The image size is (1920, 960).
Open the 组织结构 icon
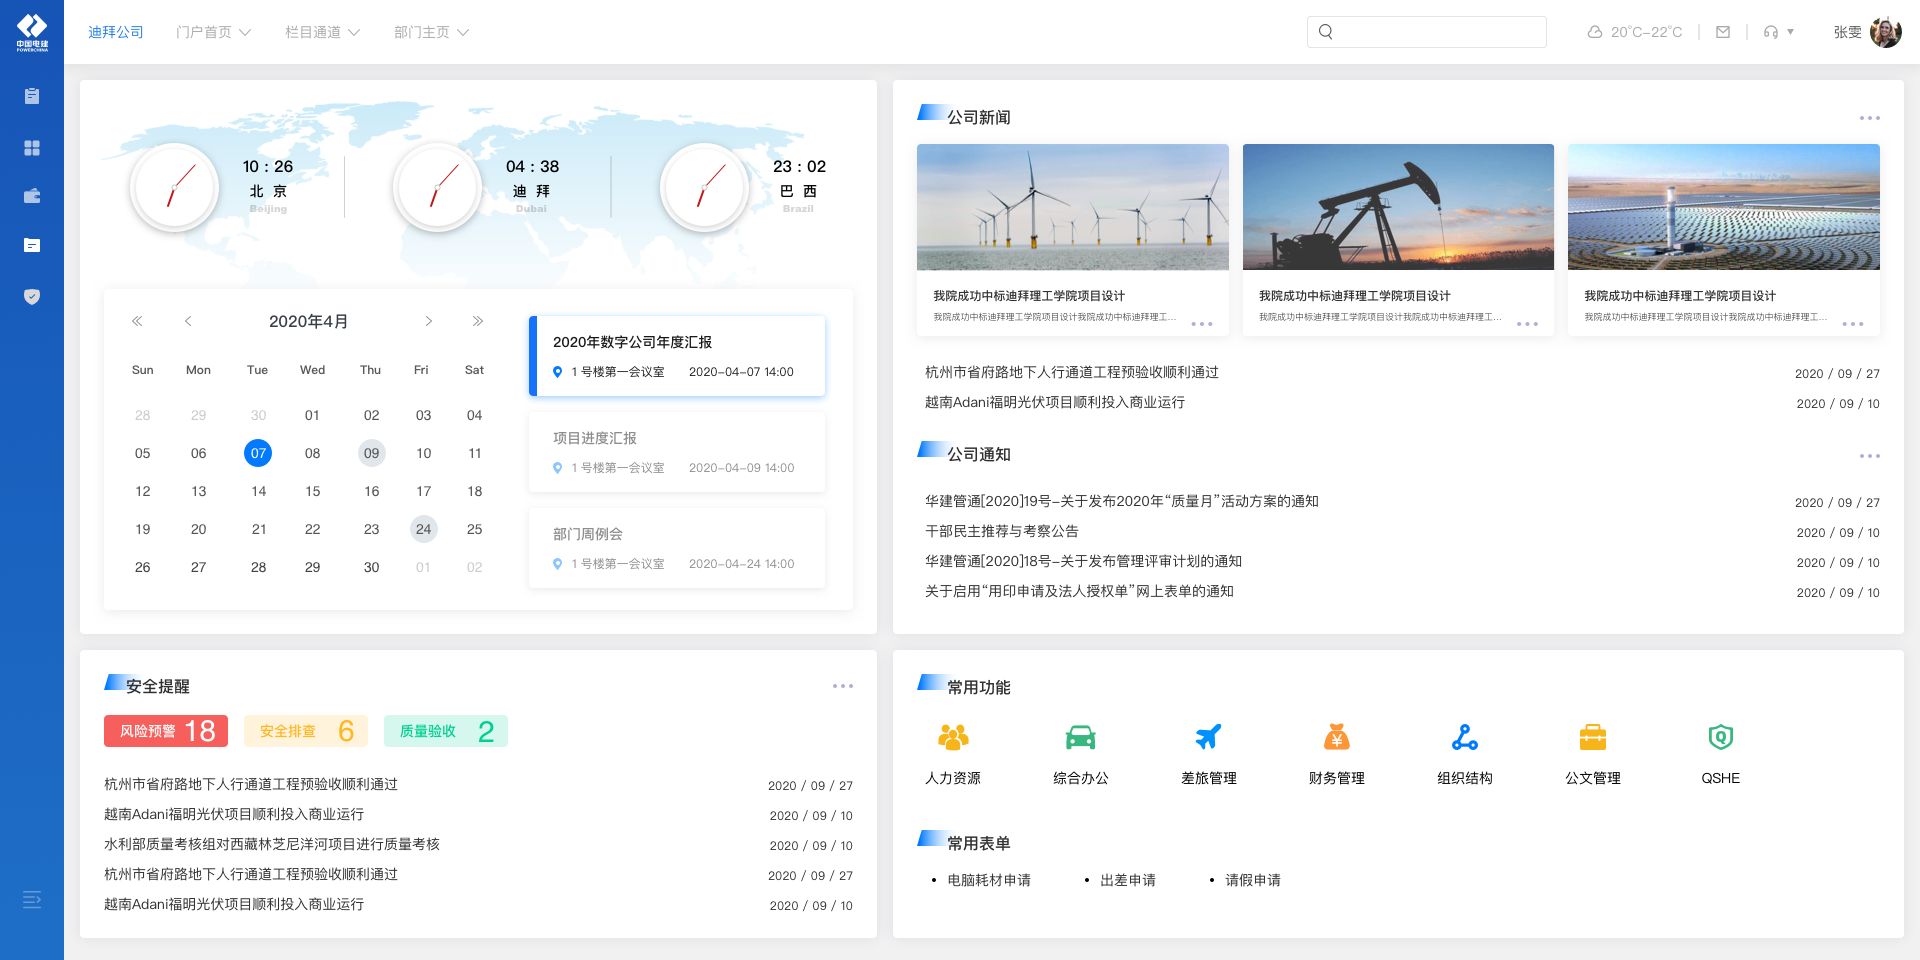click(x=1464, y=738)
